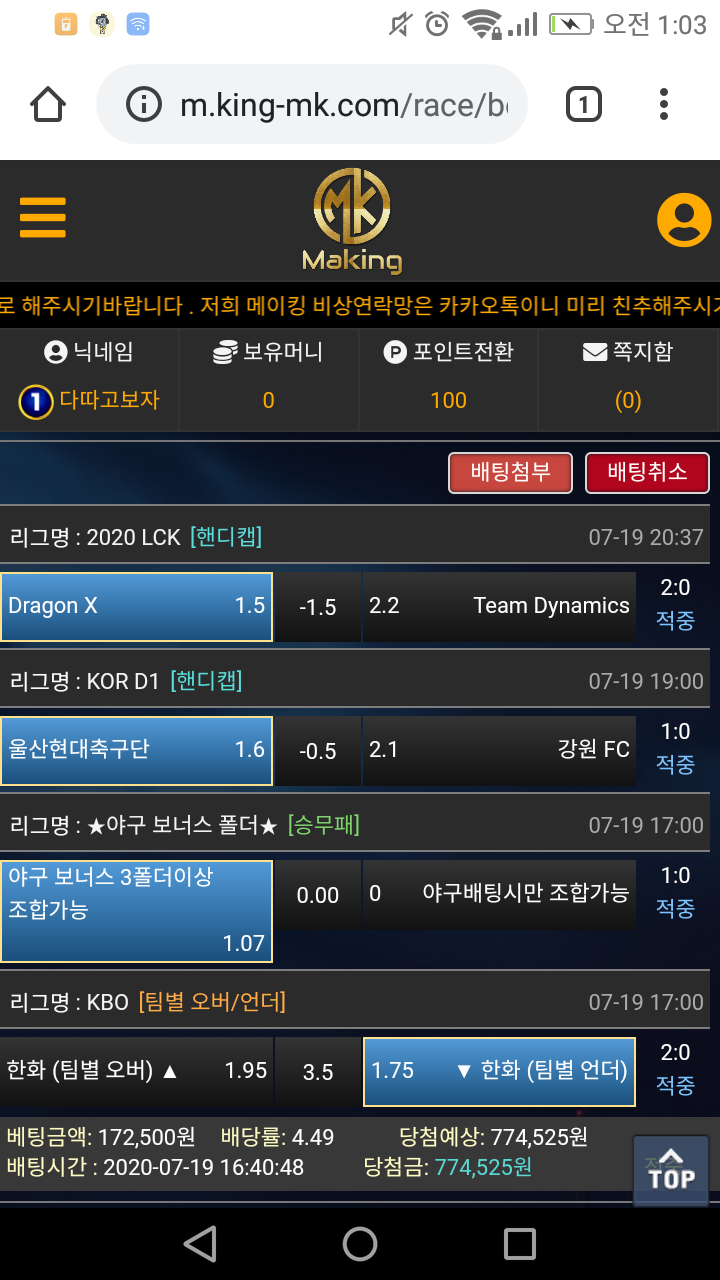The width and height of the screenshot is (720, 1280).
Task: Click the 배팅첨부 button
Action: [510, 473]
